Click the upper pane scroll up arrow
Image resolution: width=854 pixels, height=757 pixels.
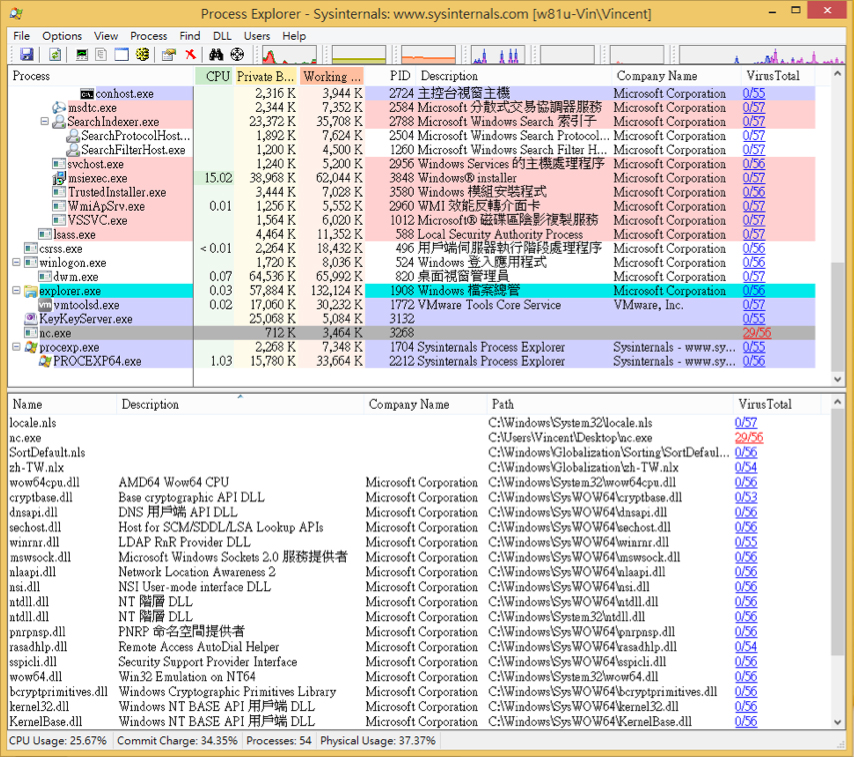point(837,74)
